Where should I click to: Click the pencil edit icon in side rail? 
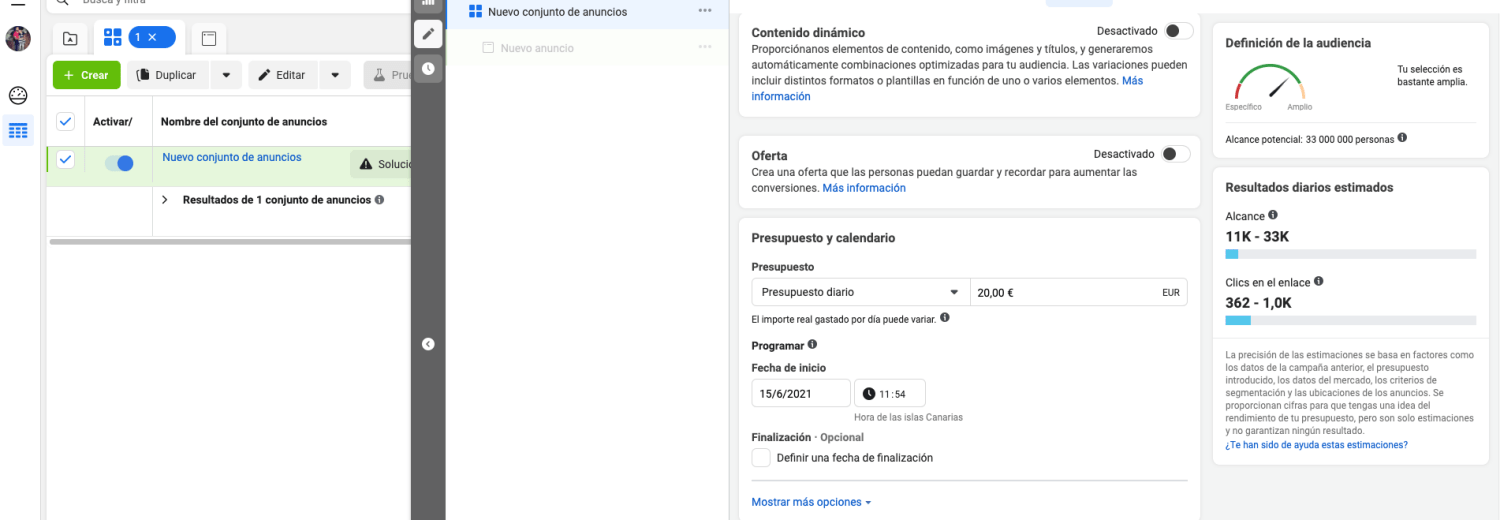pyautogui.click(x=428, y=34)
